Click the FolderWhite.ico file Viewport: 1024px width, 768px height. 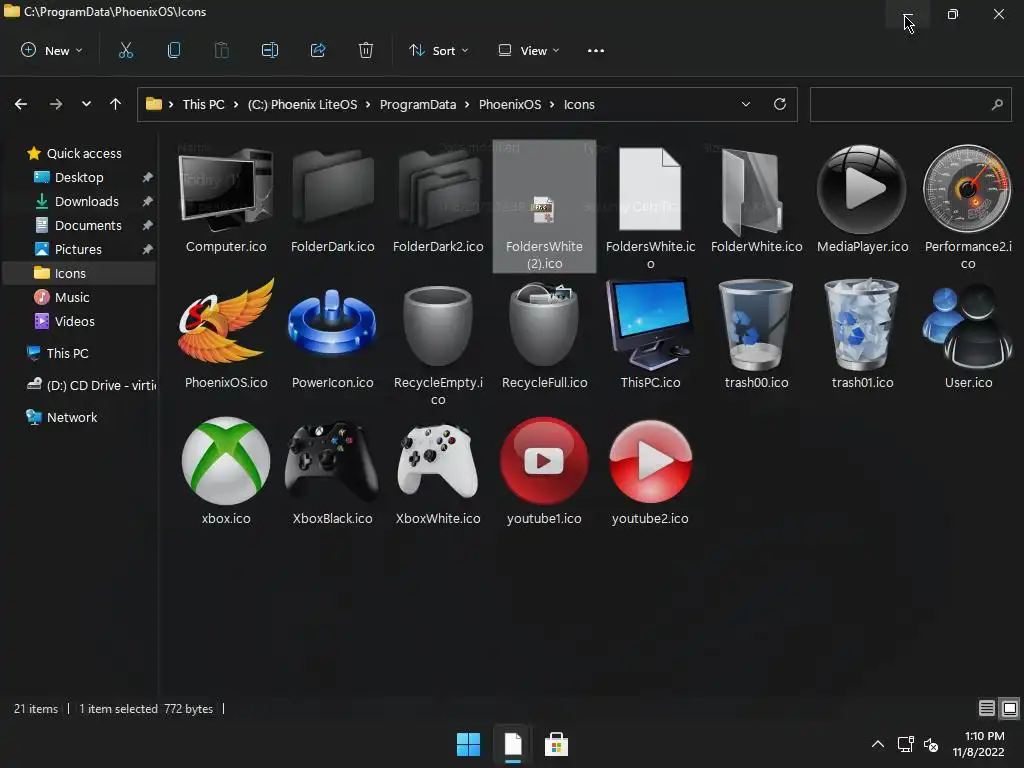pos(756,199)
